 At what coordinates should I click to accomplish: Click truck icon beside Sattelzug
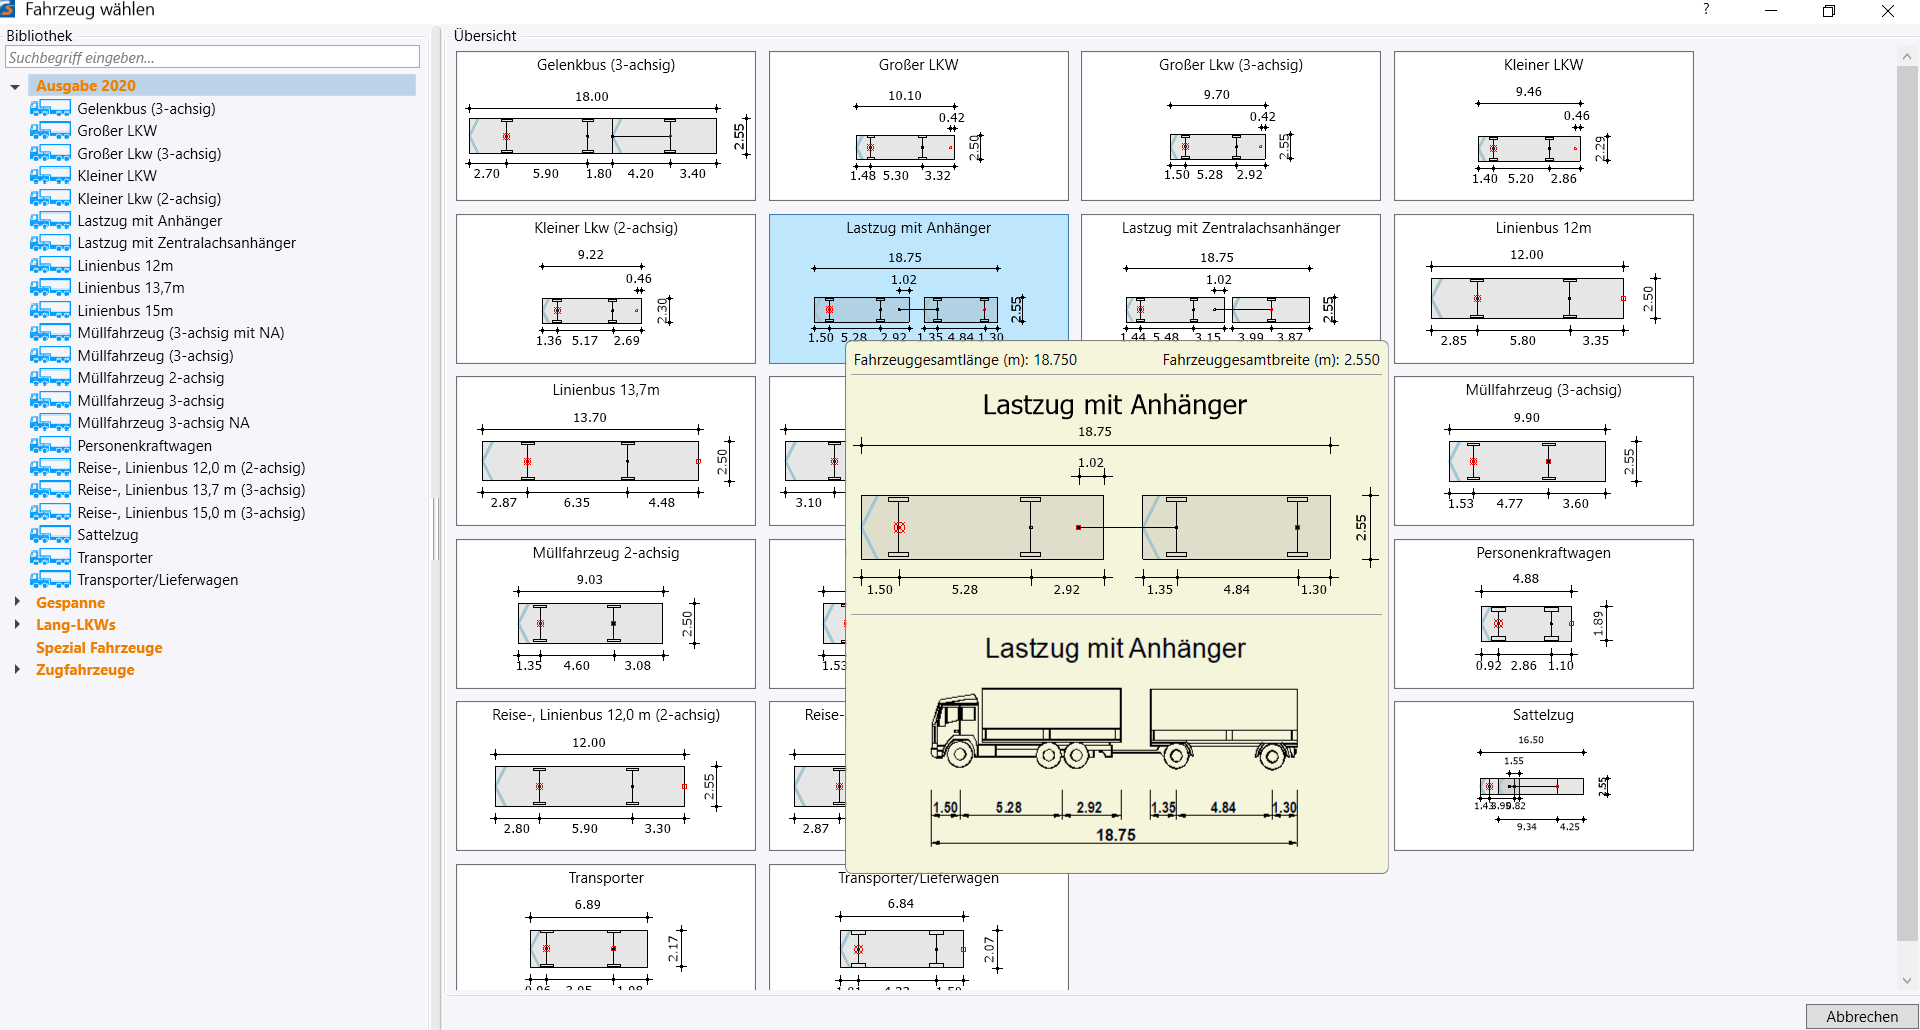coord(50,535)
